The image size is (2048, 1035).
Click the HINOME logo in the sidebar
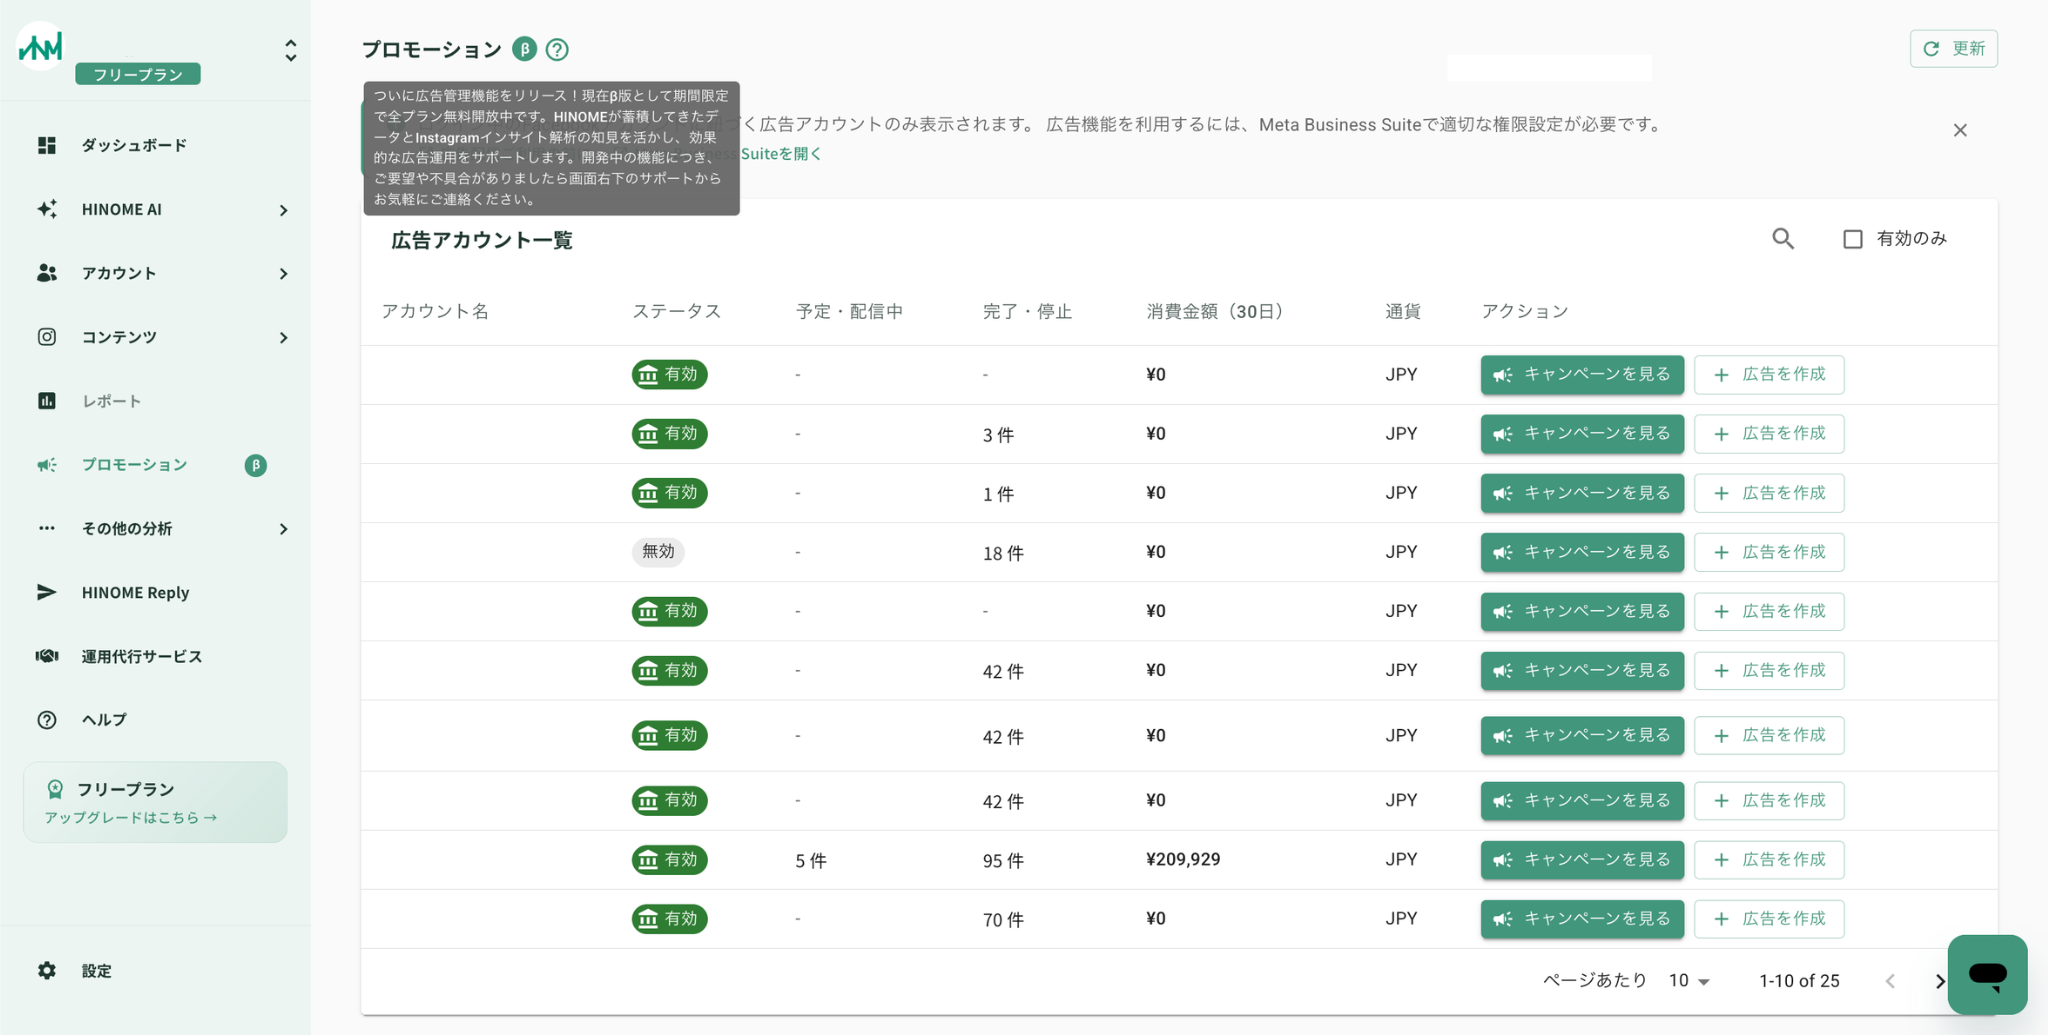(x=41, y=46)
